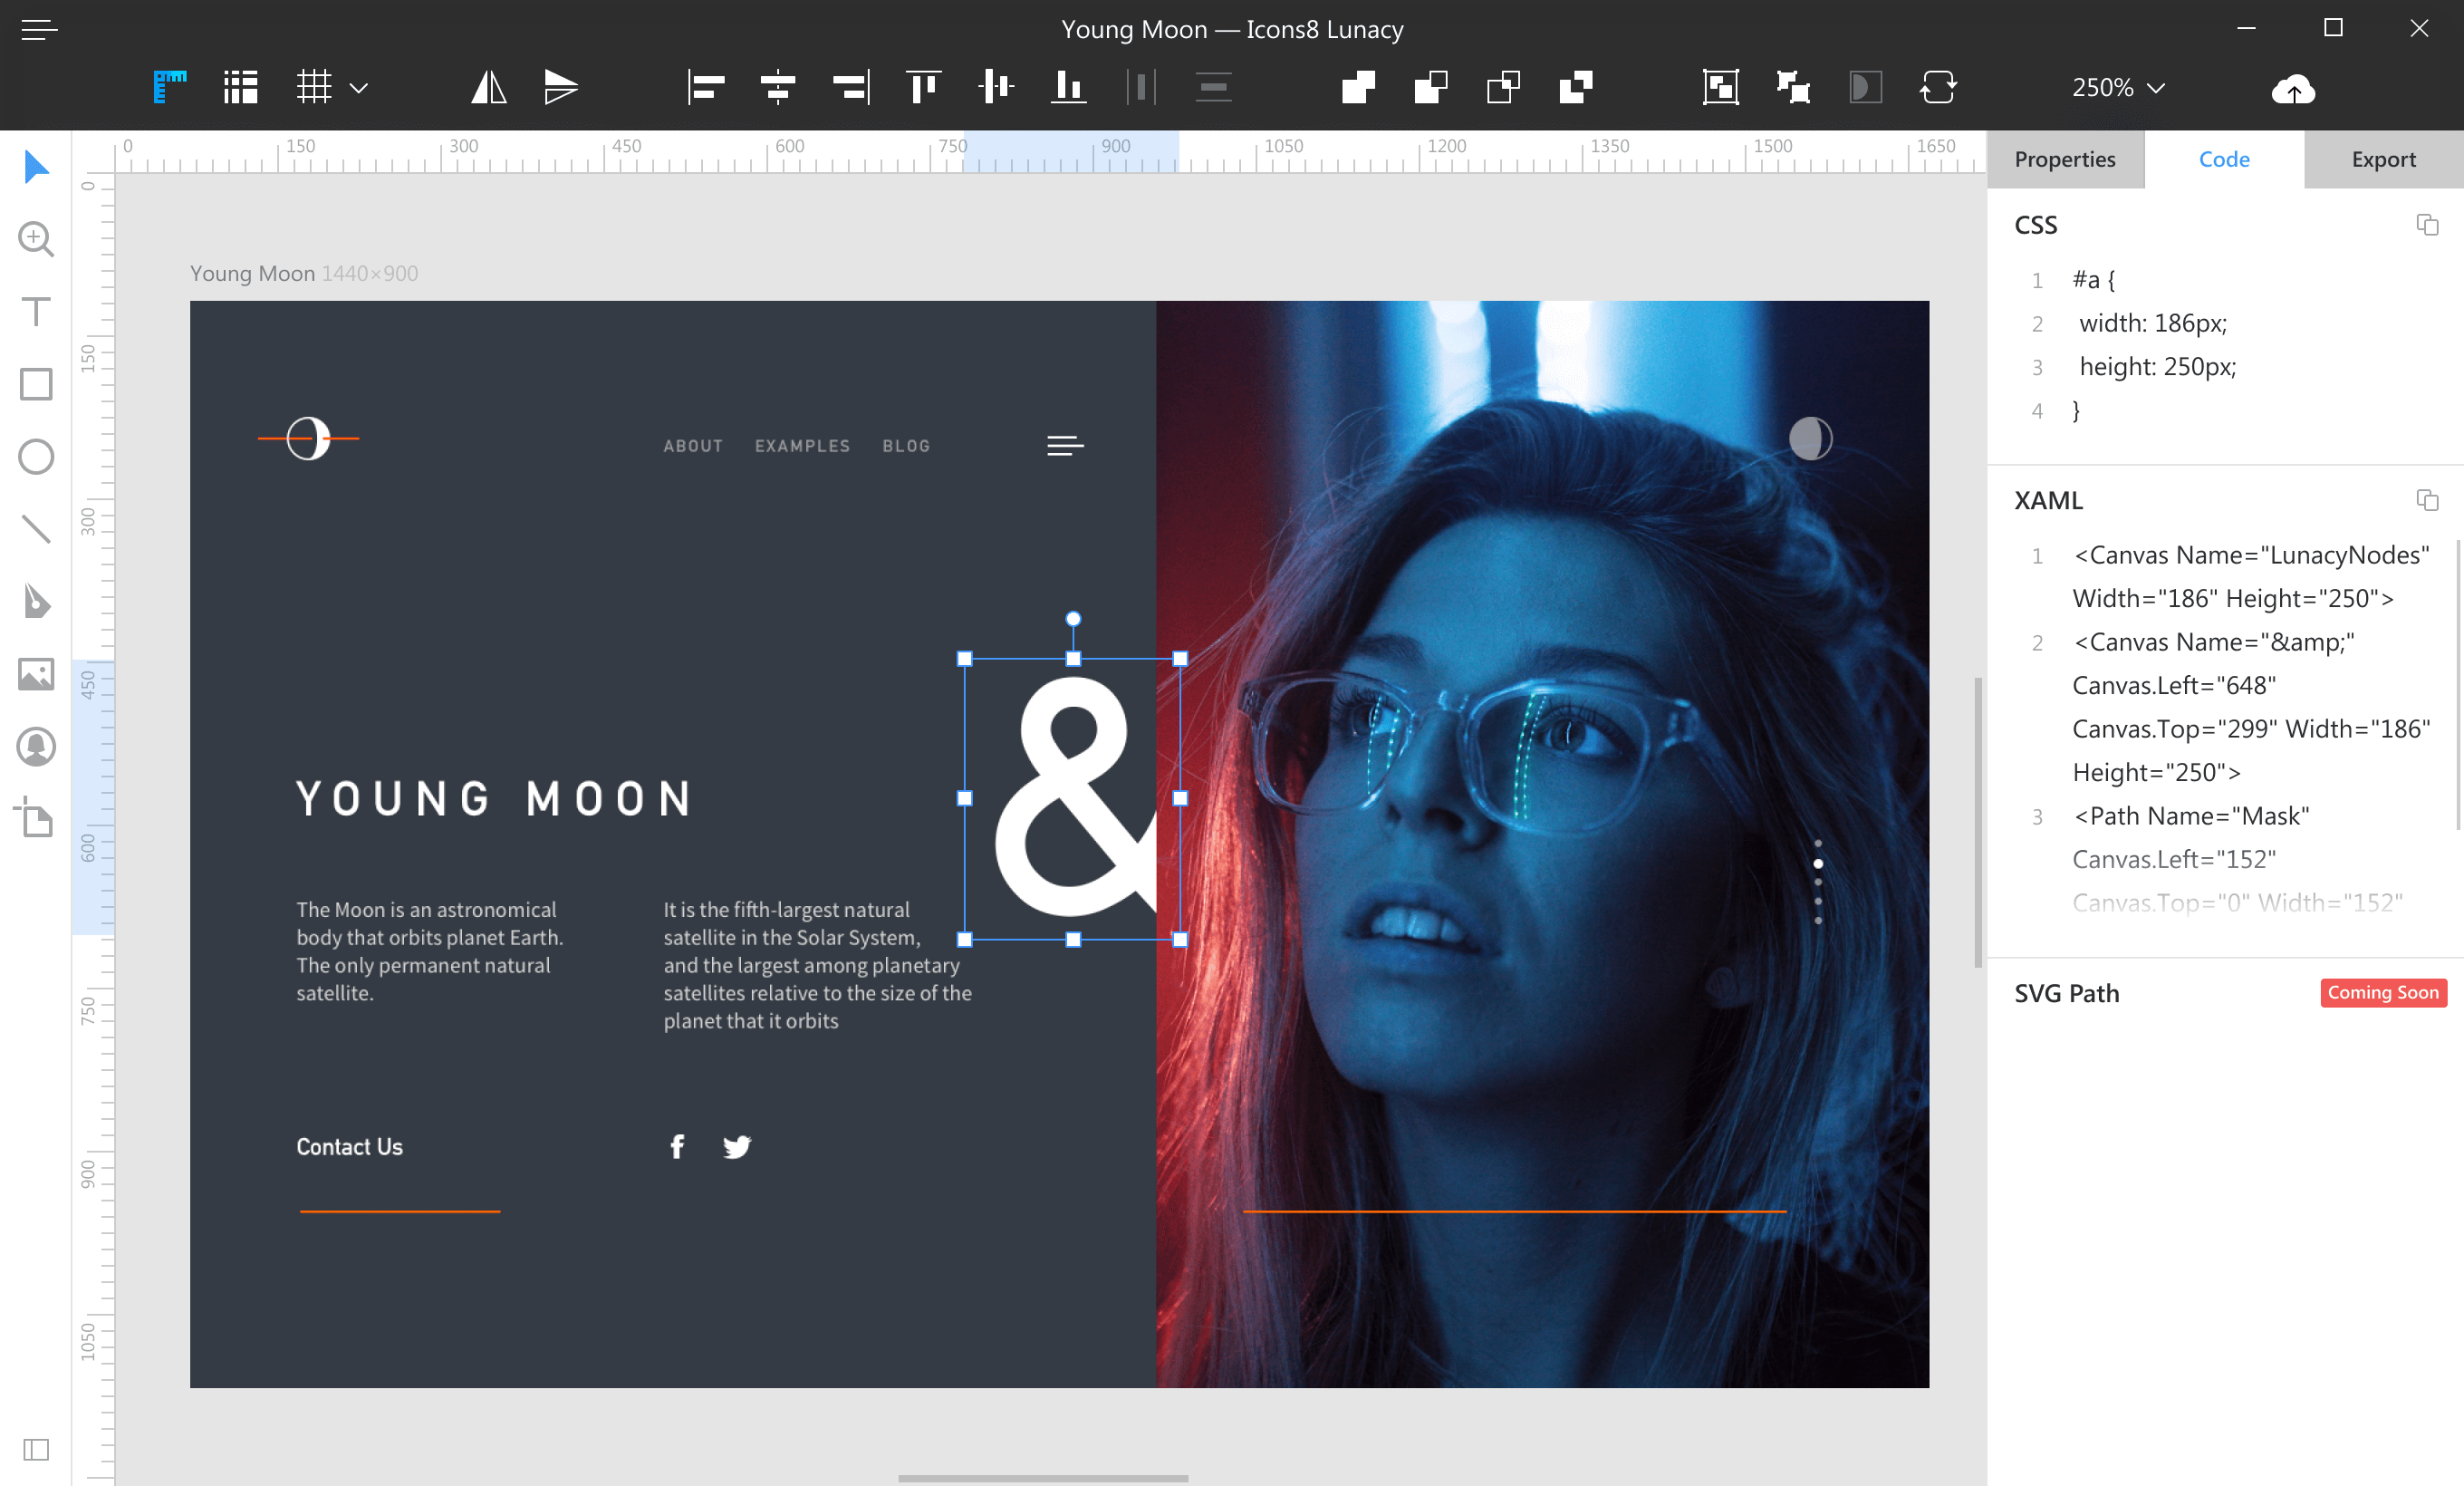Upload the document to the cloud

tap(2293, 89)
